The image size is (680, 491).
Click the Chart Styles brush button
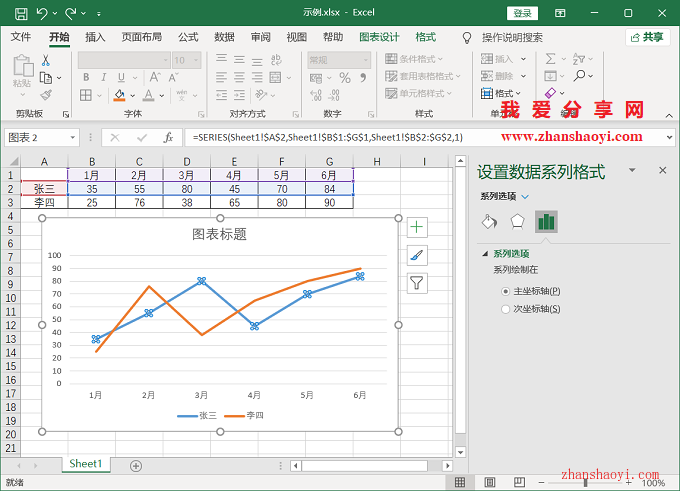pos(417,255)
